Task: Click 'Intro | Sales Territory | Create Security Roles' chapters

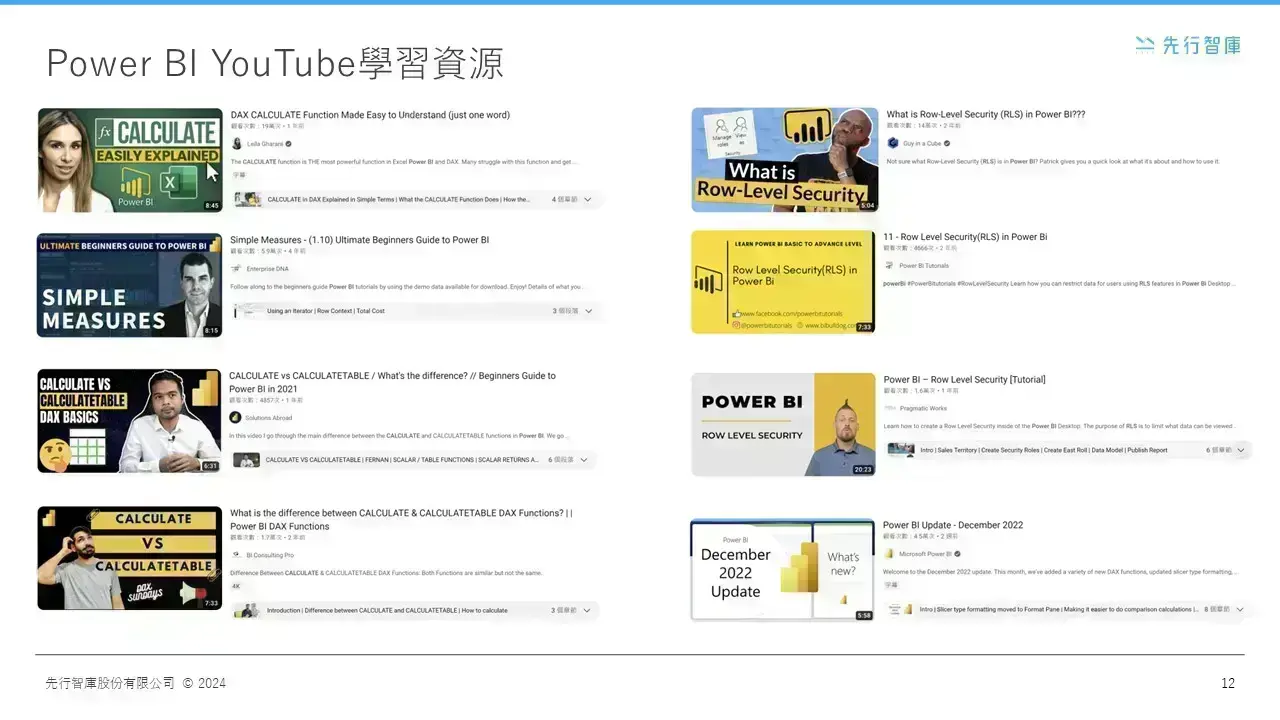Action: point(1043,450)
